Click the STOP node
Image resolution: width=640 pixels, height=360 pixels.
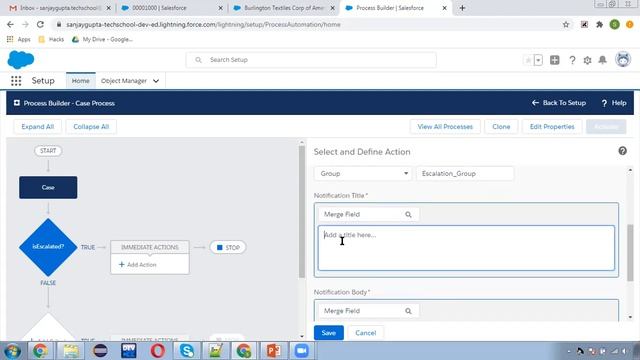228,247
